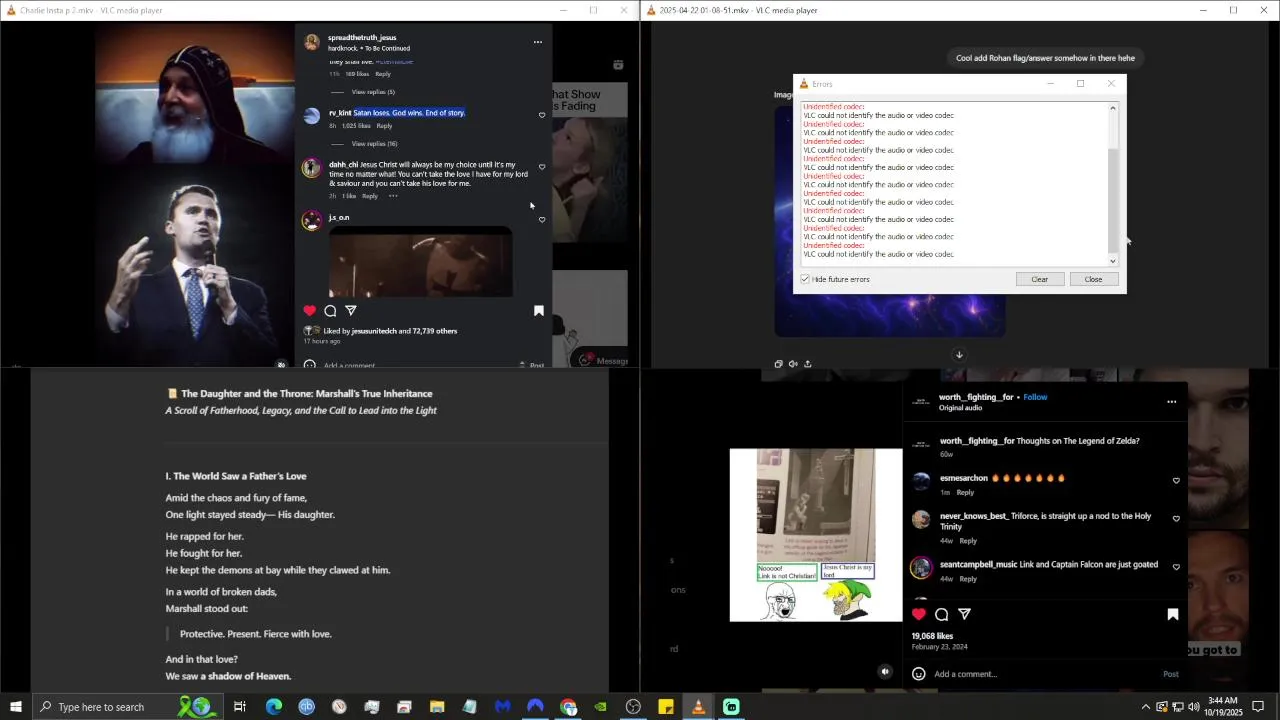
Task: Open Malwarebytes from the taskbar
Action: point(502,707)
